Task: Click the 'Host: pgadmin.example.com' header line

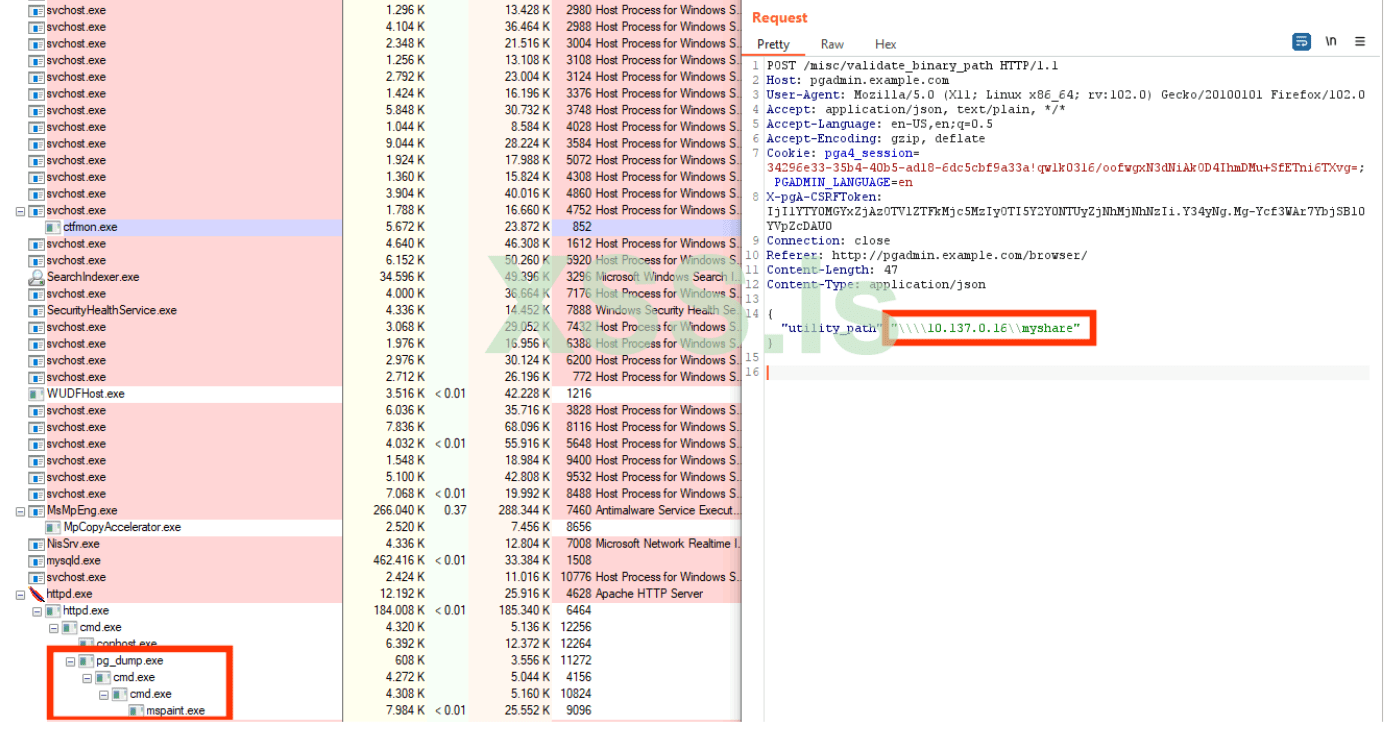Action: coord(858,80)
